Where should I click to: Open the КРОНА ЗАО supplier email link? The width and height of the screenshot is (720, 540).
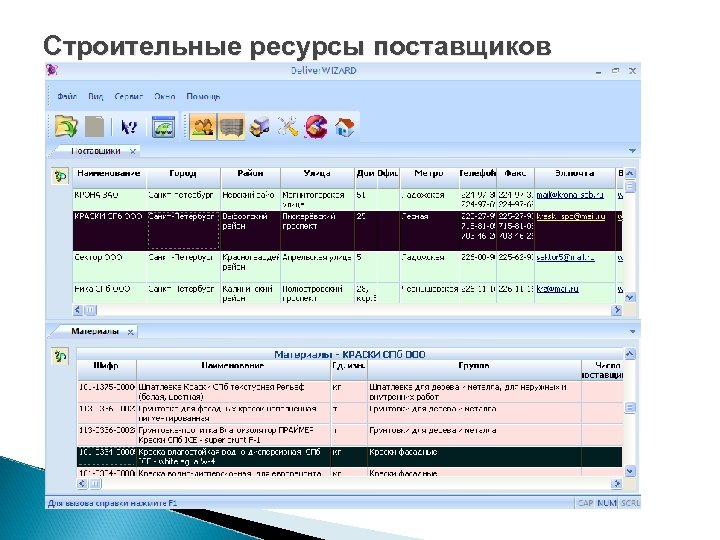coord(570,195)
